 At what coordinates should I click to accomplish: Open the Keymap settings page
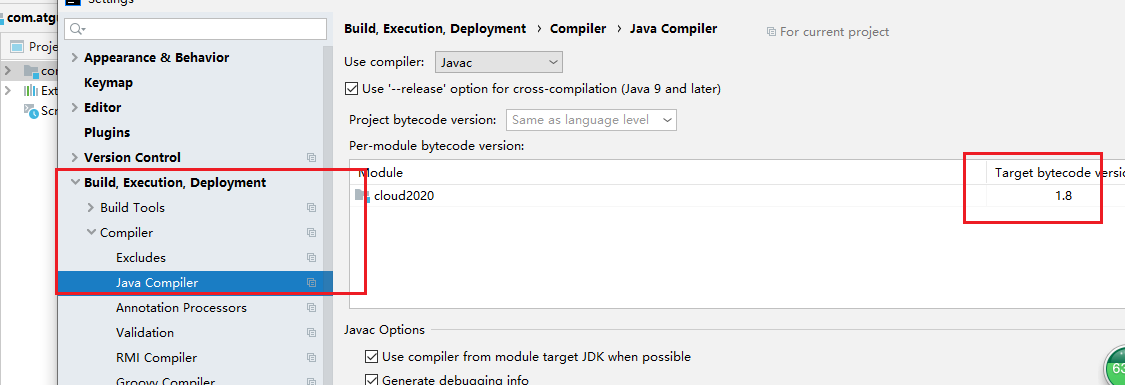pos(108,82)
